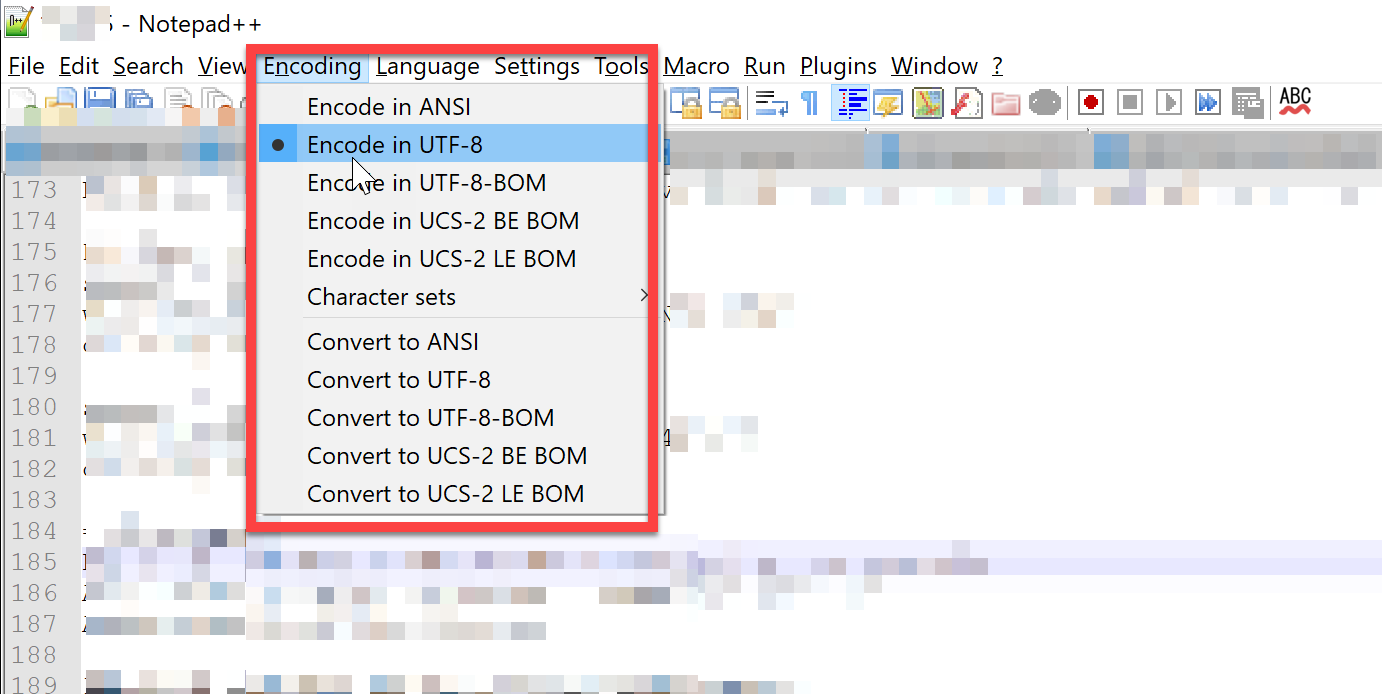Click line number 183 in the margin
1382x694 pixels.
point(35,500)
